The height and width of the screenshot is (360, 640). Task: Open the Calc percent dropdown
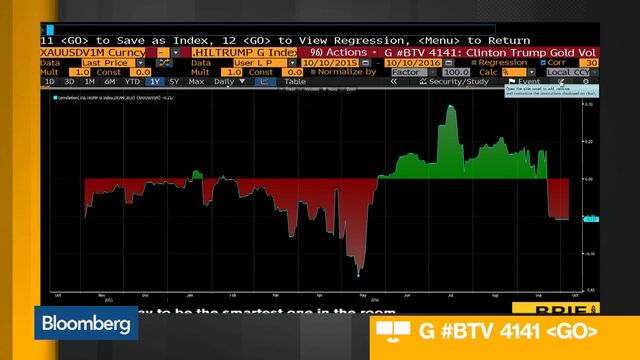pyautogui.click(x=531, y=72)
